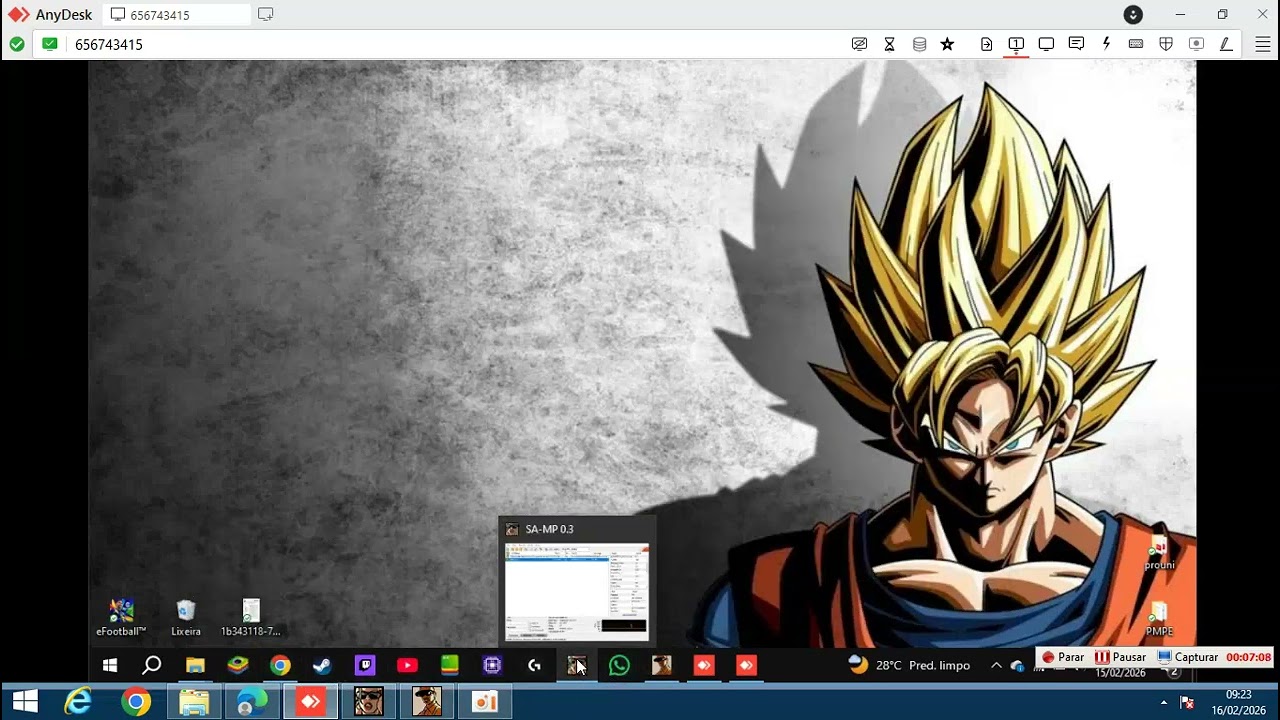Open the eFootball desktop shortcut
Image resolution: width=1280 pixels, height=720 pixels.
[121, 617]
